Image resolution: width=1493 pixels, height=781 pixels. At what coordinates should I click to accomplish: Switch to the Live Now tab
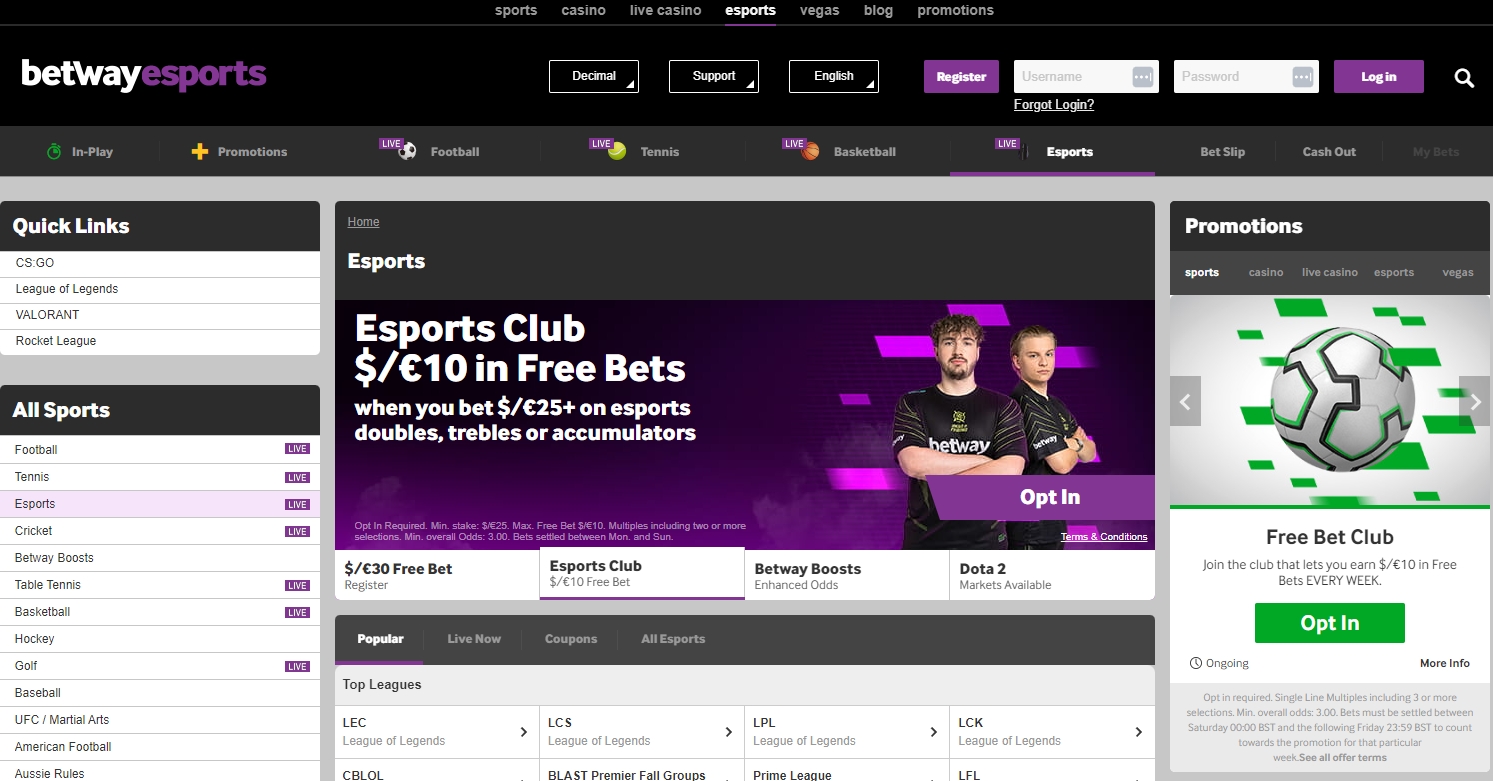[x=474, y=639]
